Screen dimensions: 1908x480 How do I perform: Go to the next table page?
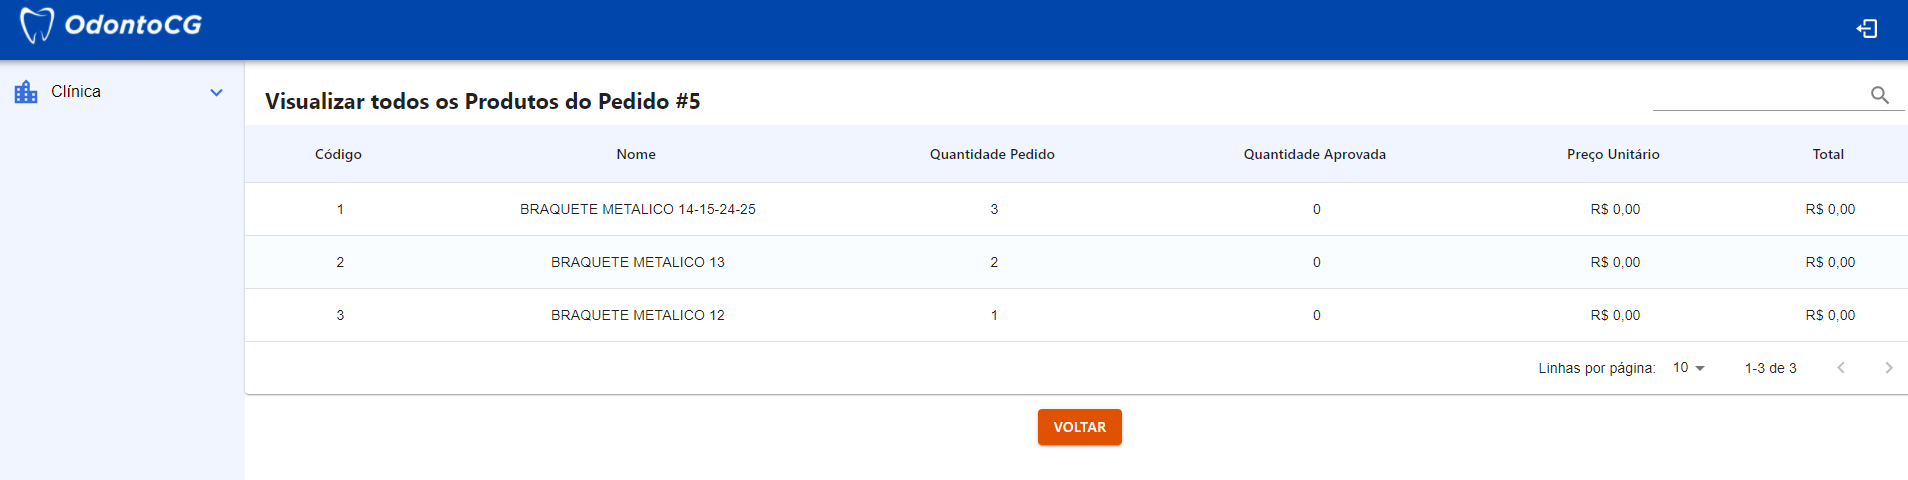click(x=1888, y=368)
